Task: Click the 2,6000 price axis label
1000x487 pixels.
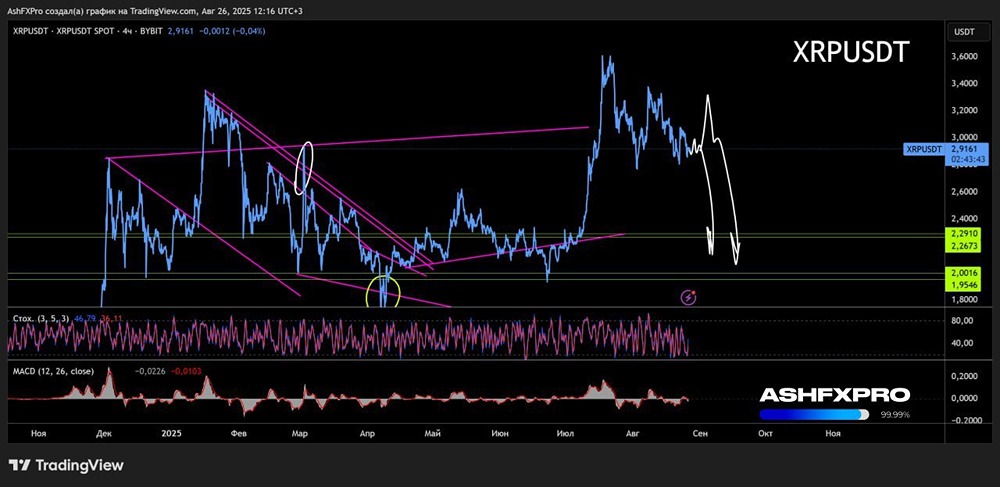Action: [964, 191]
